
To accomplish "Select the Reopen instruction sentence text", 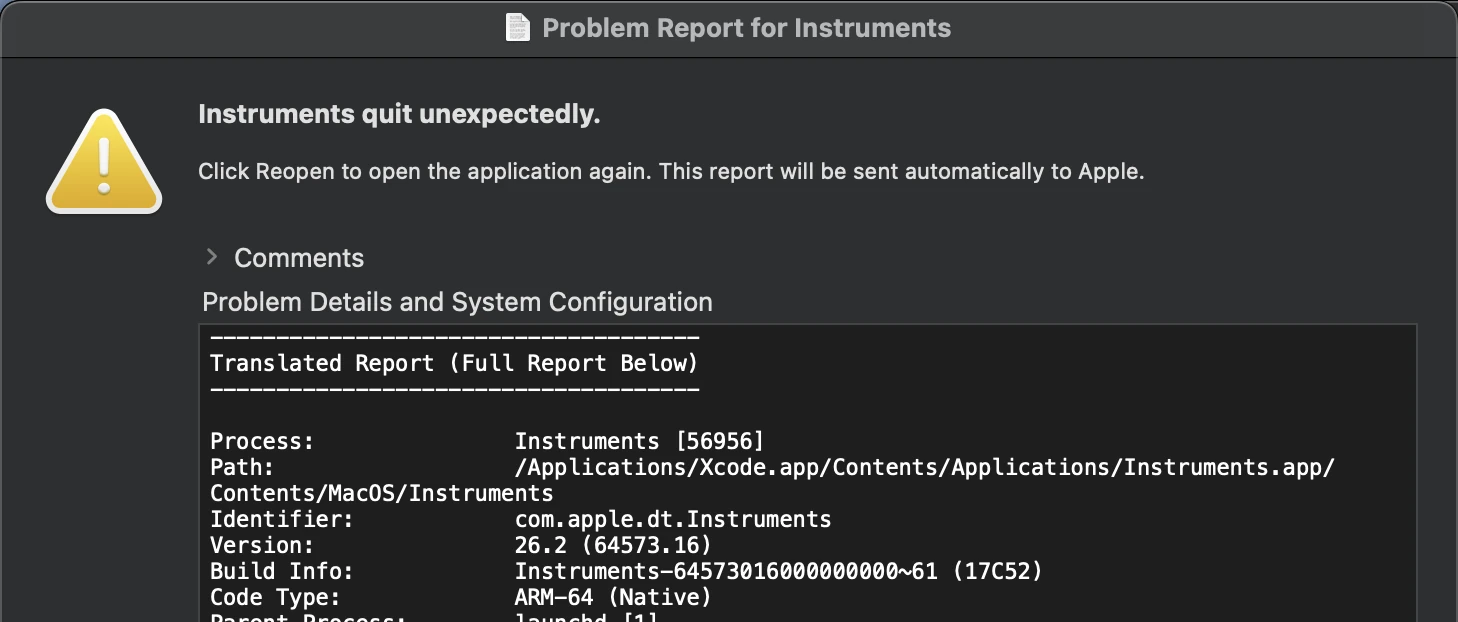I will coord(672,171).
